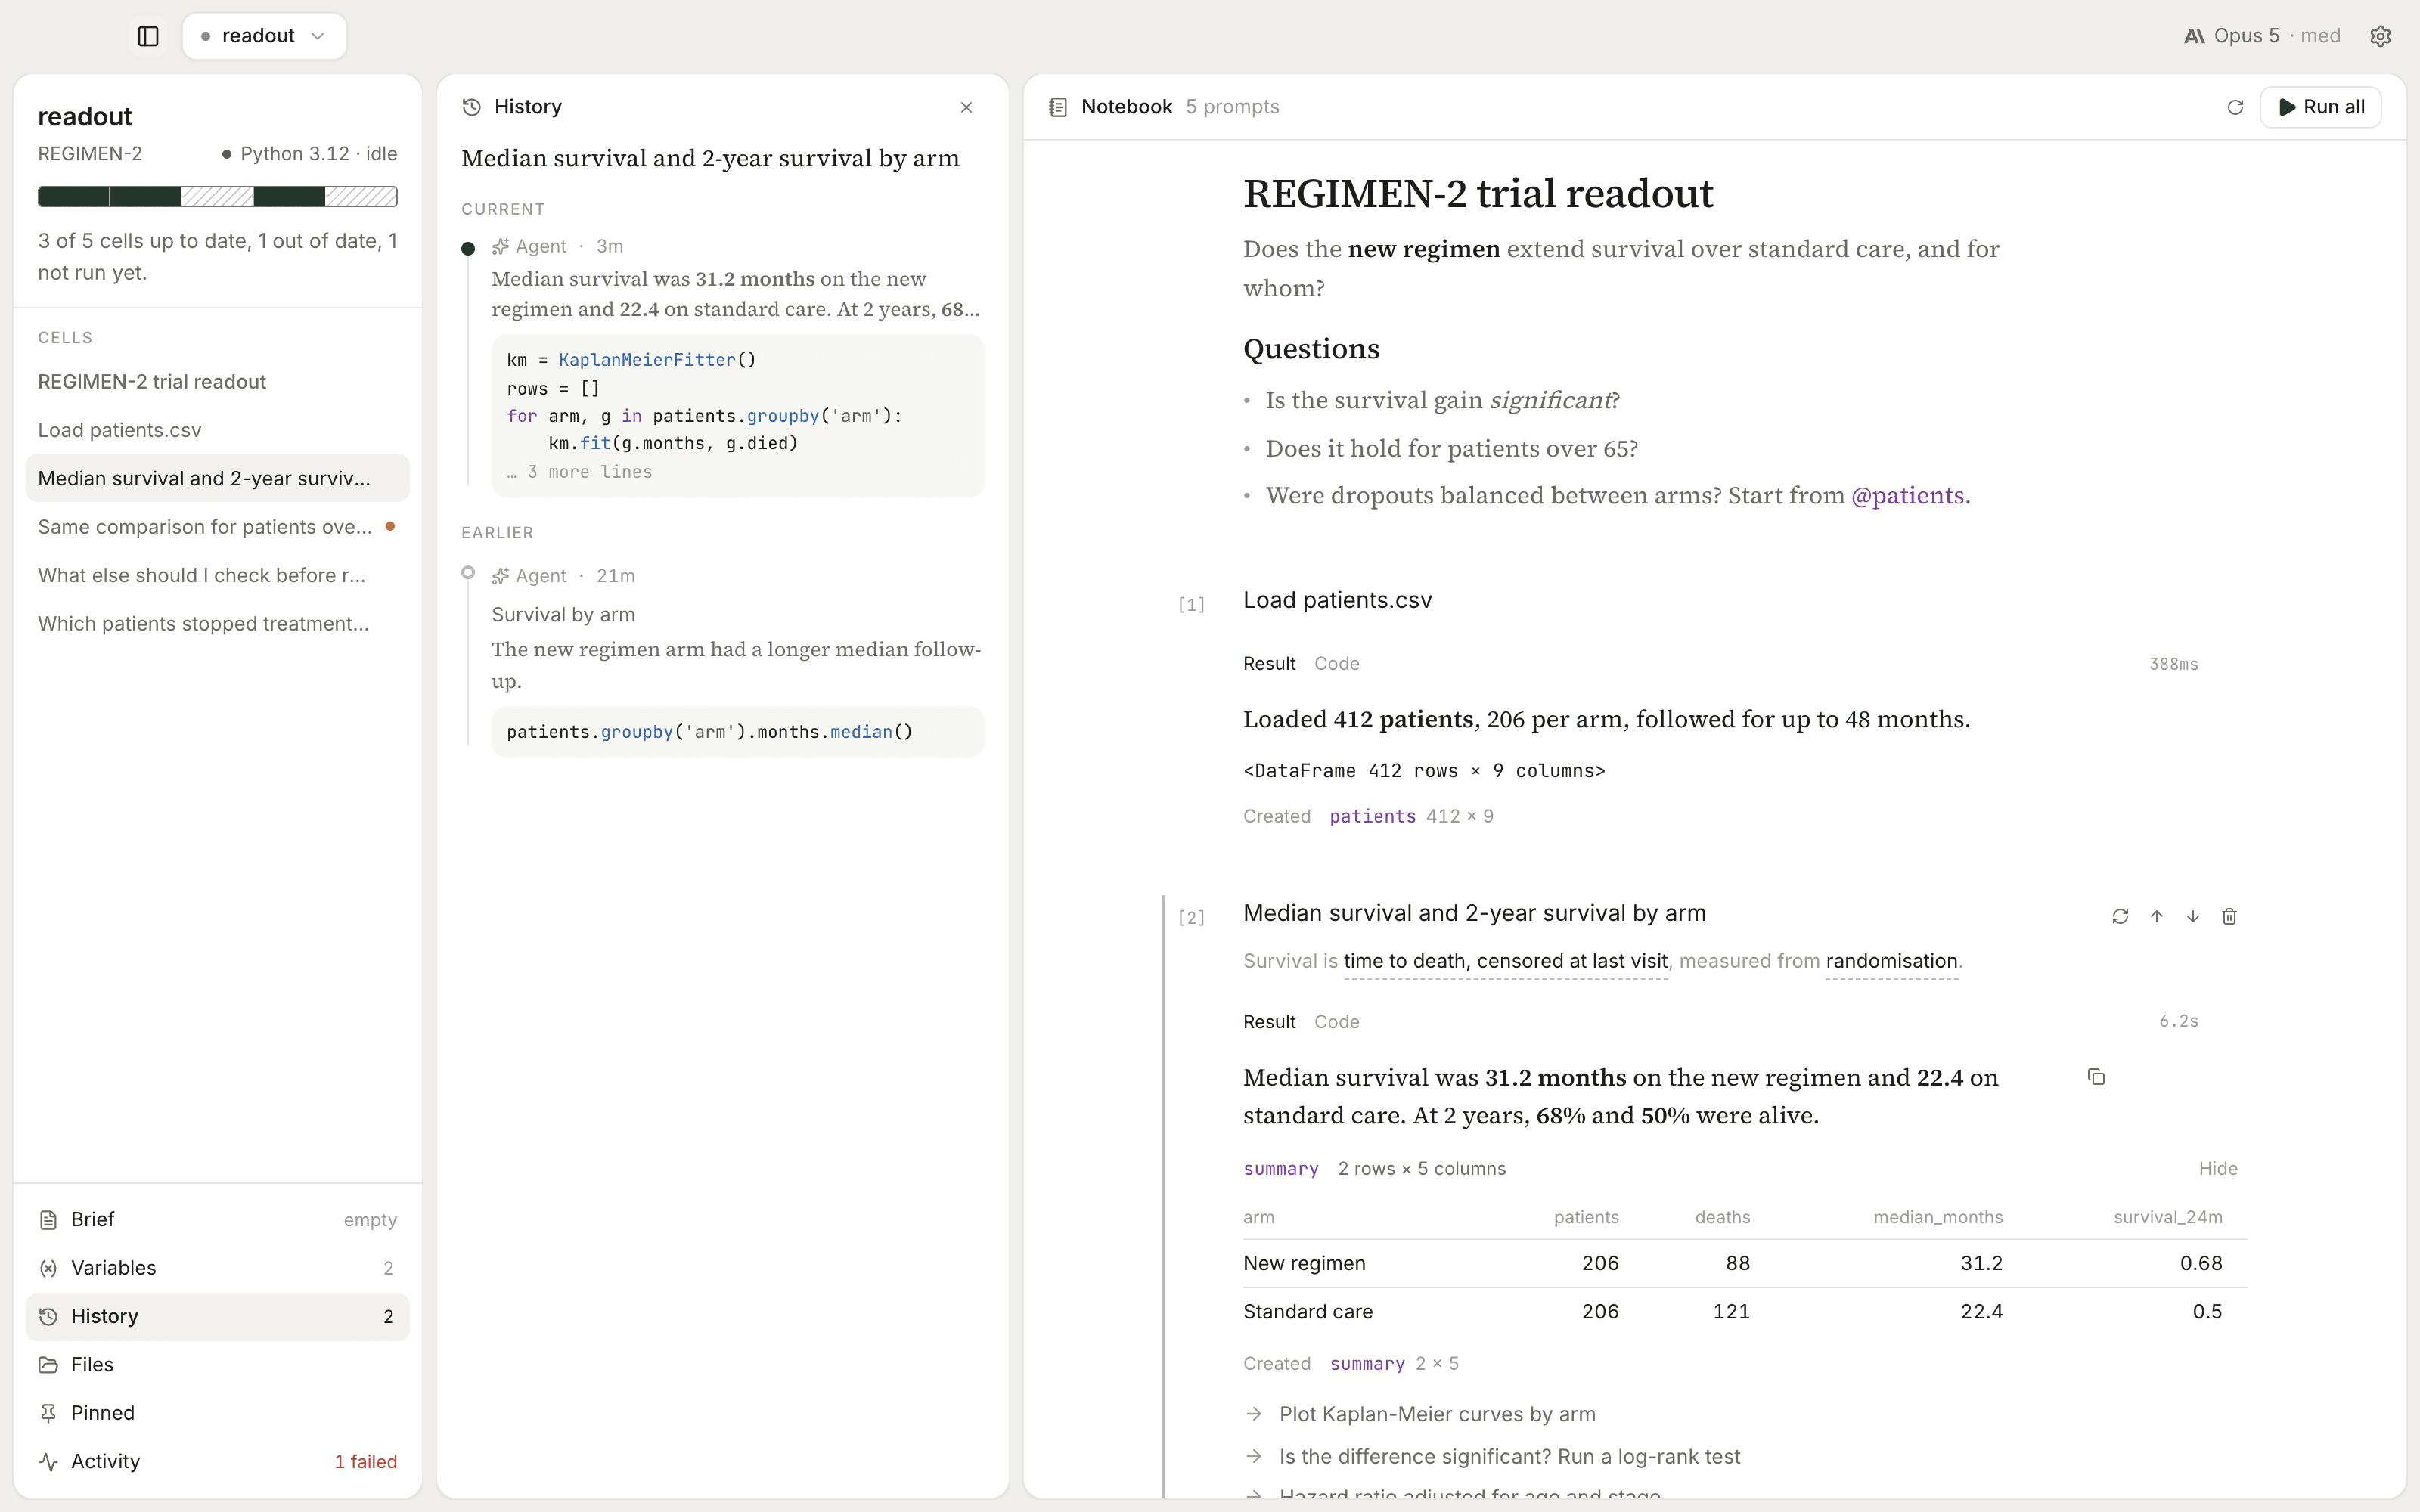Image resolution: width=2420 pixels, height=1512 pixels.
Task: Expand '3 more lines' in code snippet
Action: click(x=580, y=472)
